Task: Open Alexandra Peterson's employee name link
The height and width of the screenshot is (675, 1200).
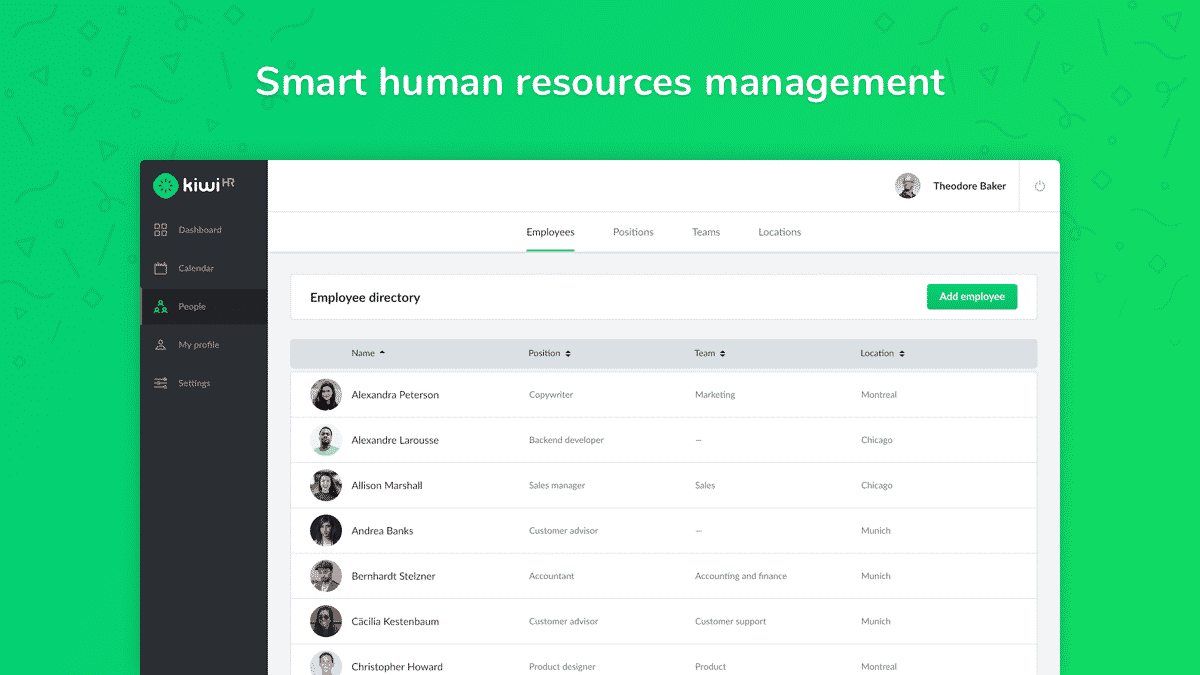Action: coord(395,395)
